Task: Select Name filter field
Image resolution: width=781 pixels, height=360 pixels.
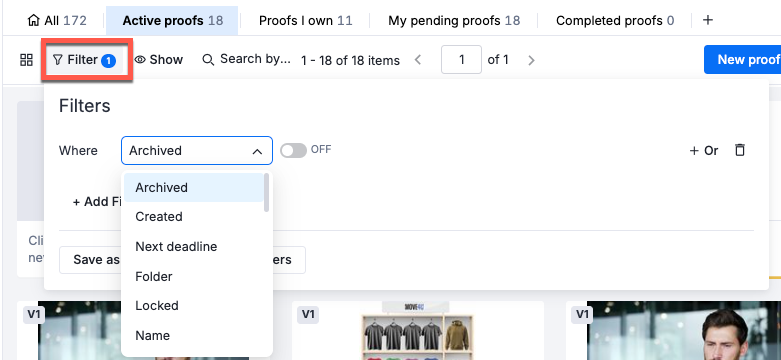Action: click(194, 336)
